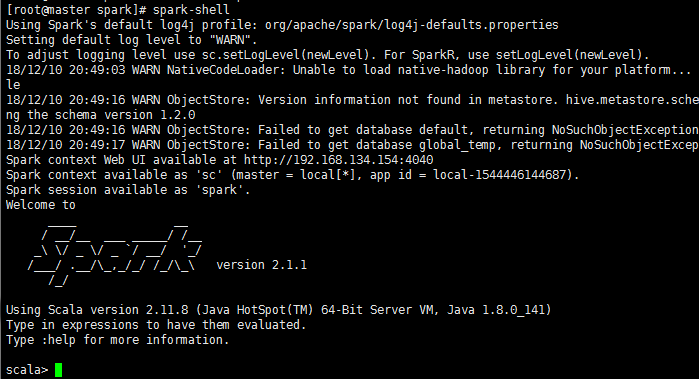The width and height of the screenshot is (699, 379).
Task: Click the Spark Web UI URL http://192.168.134.154:4040
Action: [x=338, y=160]
